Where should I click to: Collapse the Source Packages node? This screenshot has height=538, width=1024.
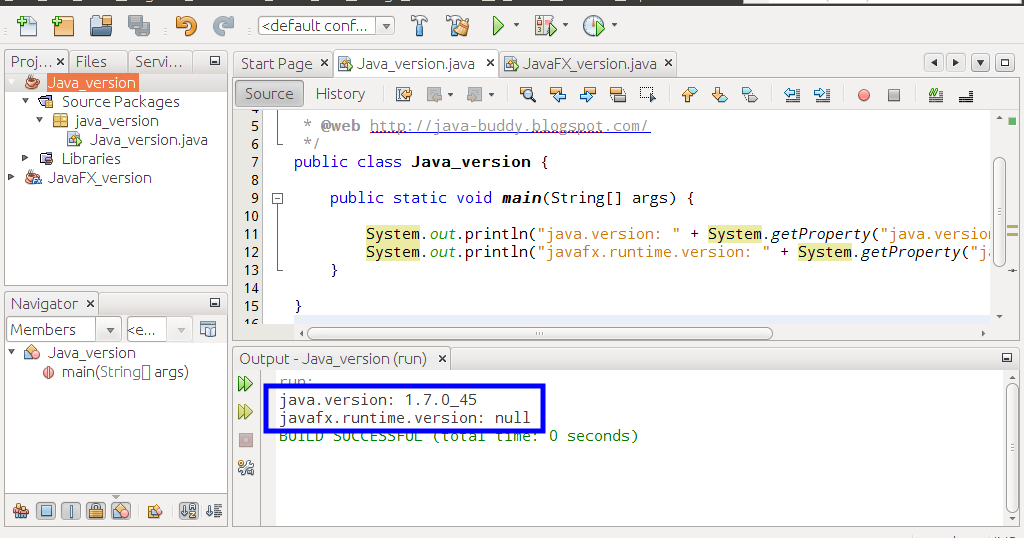pyautogui.click(x=25, y=101)
